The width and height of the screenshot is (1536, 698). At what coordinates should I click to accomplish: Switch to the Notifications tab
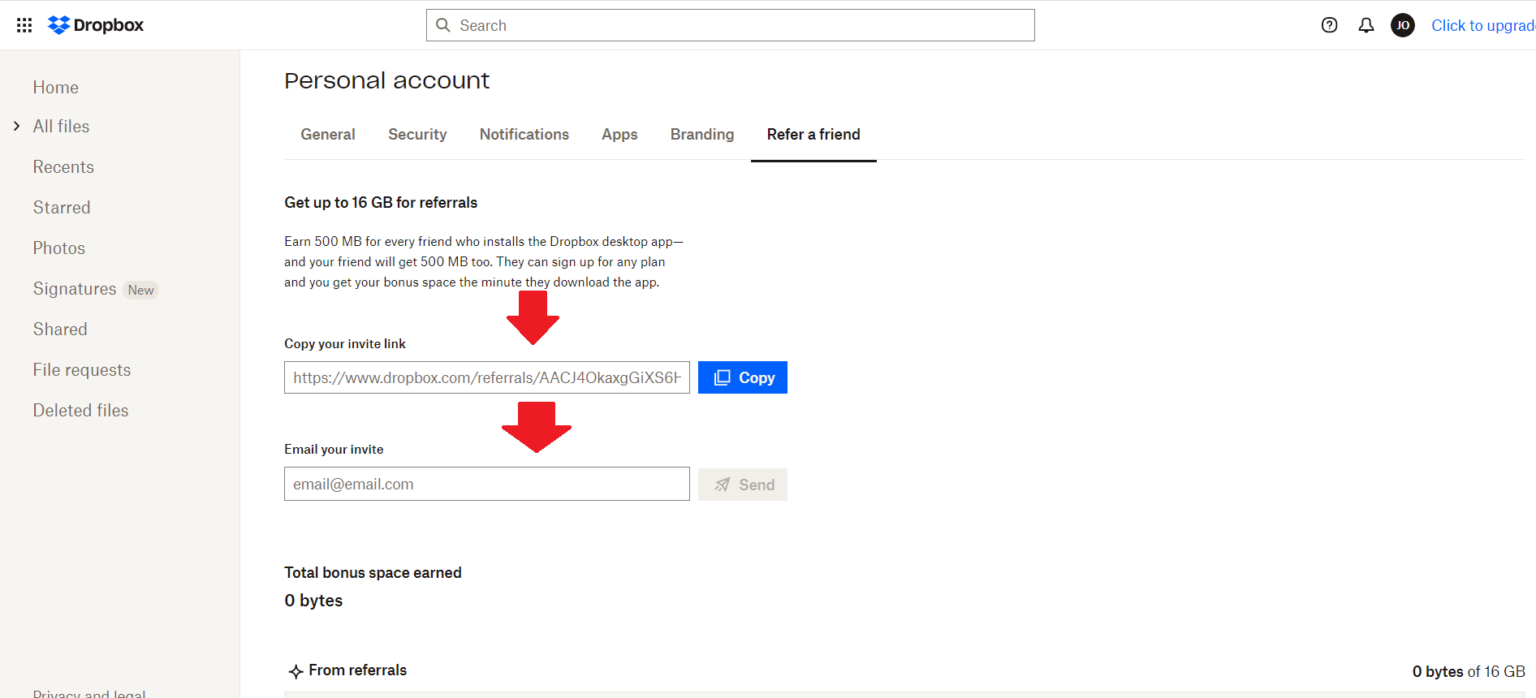(524, 134)
